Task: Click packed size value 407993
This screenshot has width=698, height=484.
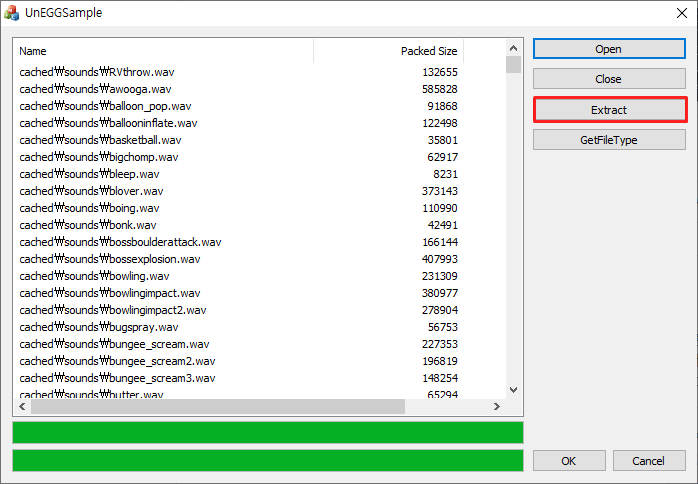Action: pos(440,259)
